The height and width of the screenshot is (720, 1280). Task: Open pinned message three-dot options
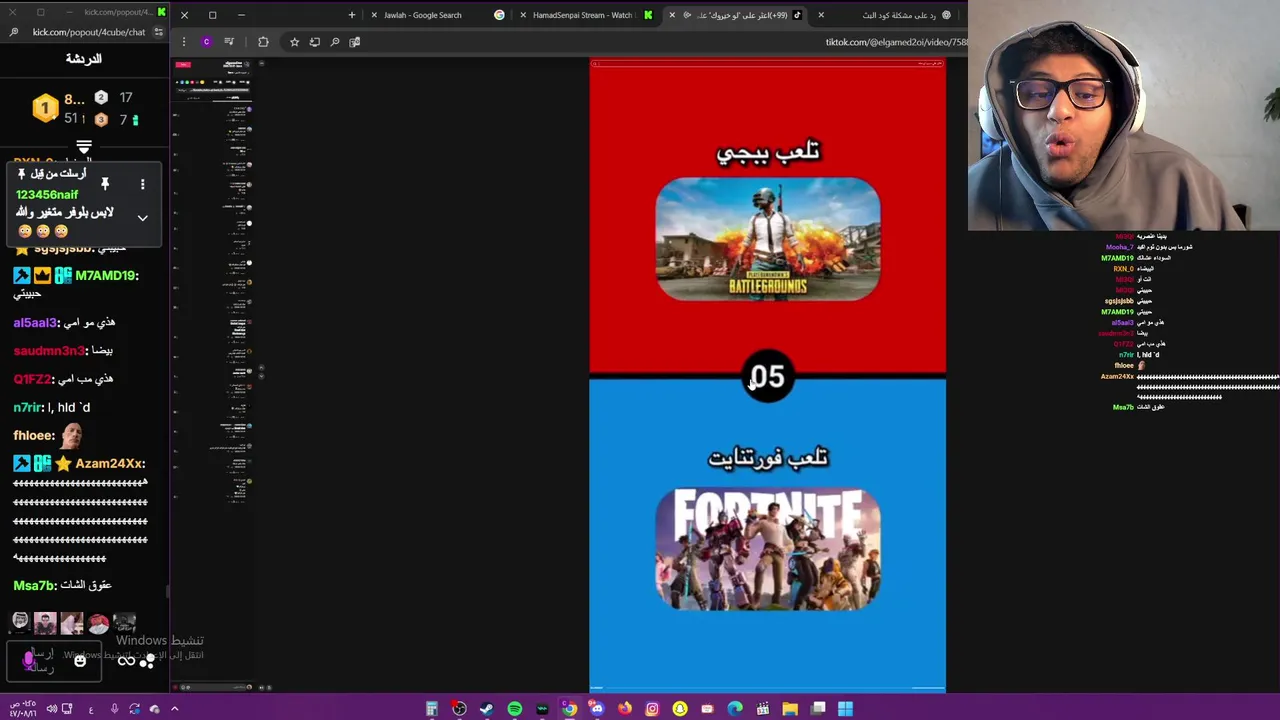point(142,184)
